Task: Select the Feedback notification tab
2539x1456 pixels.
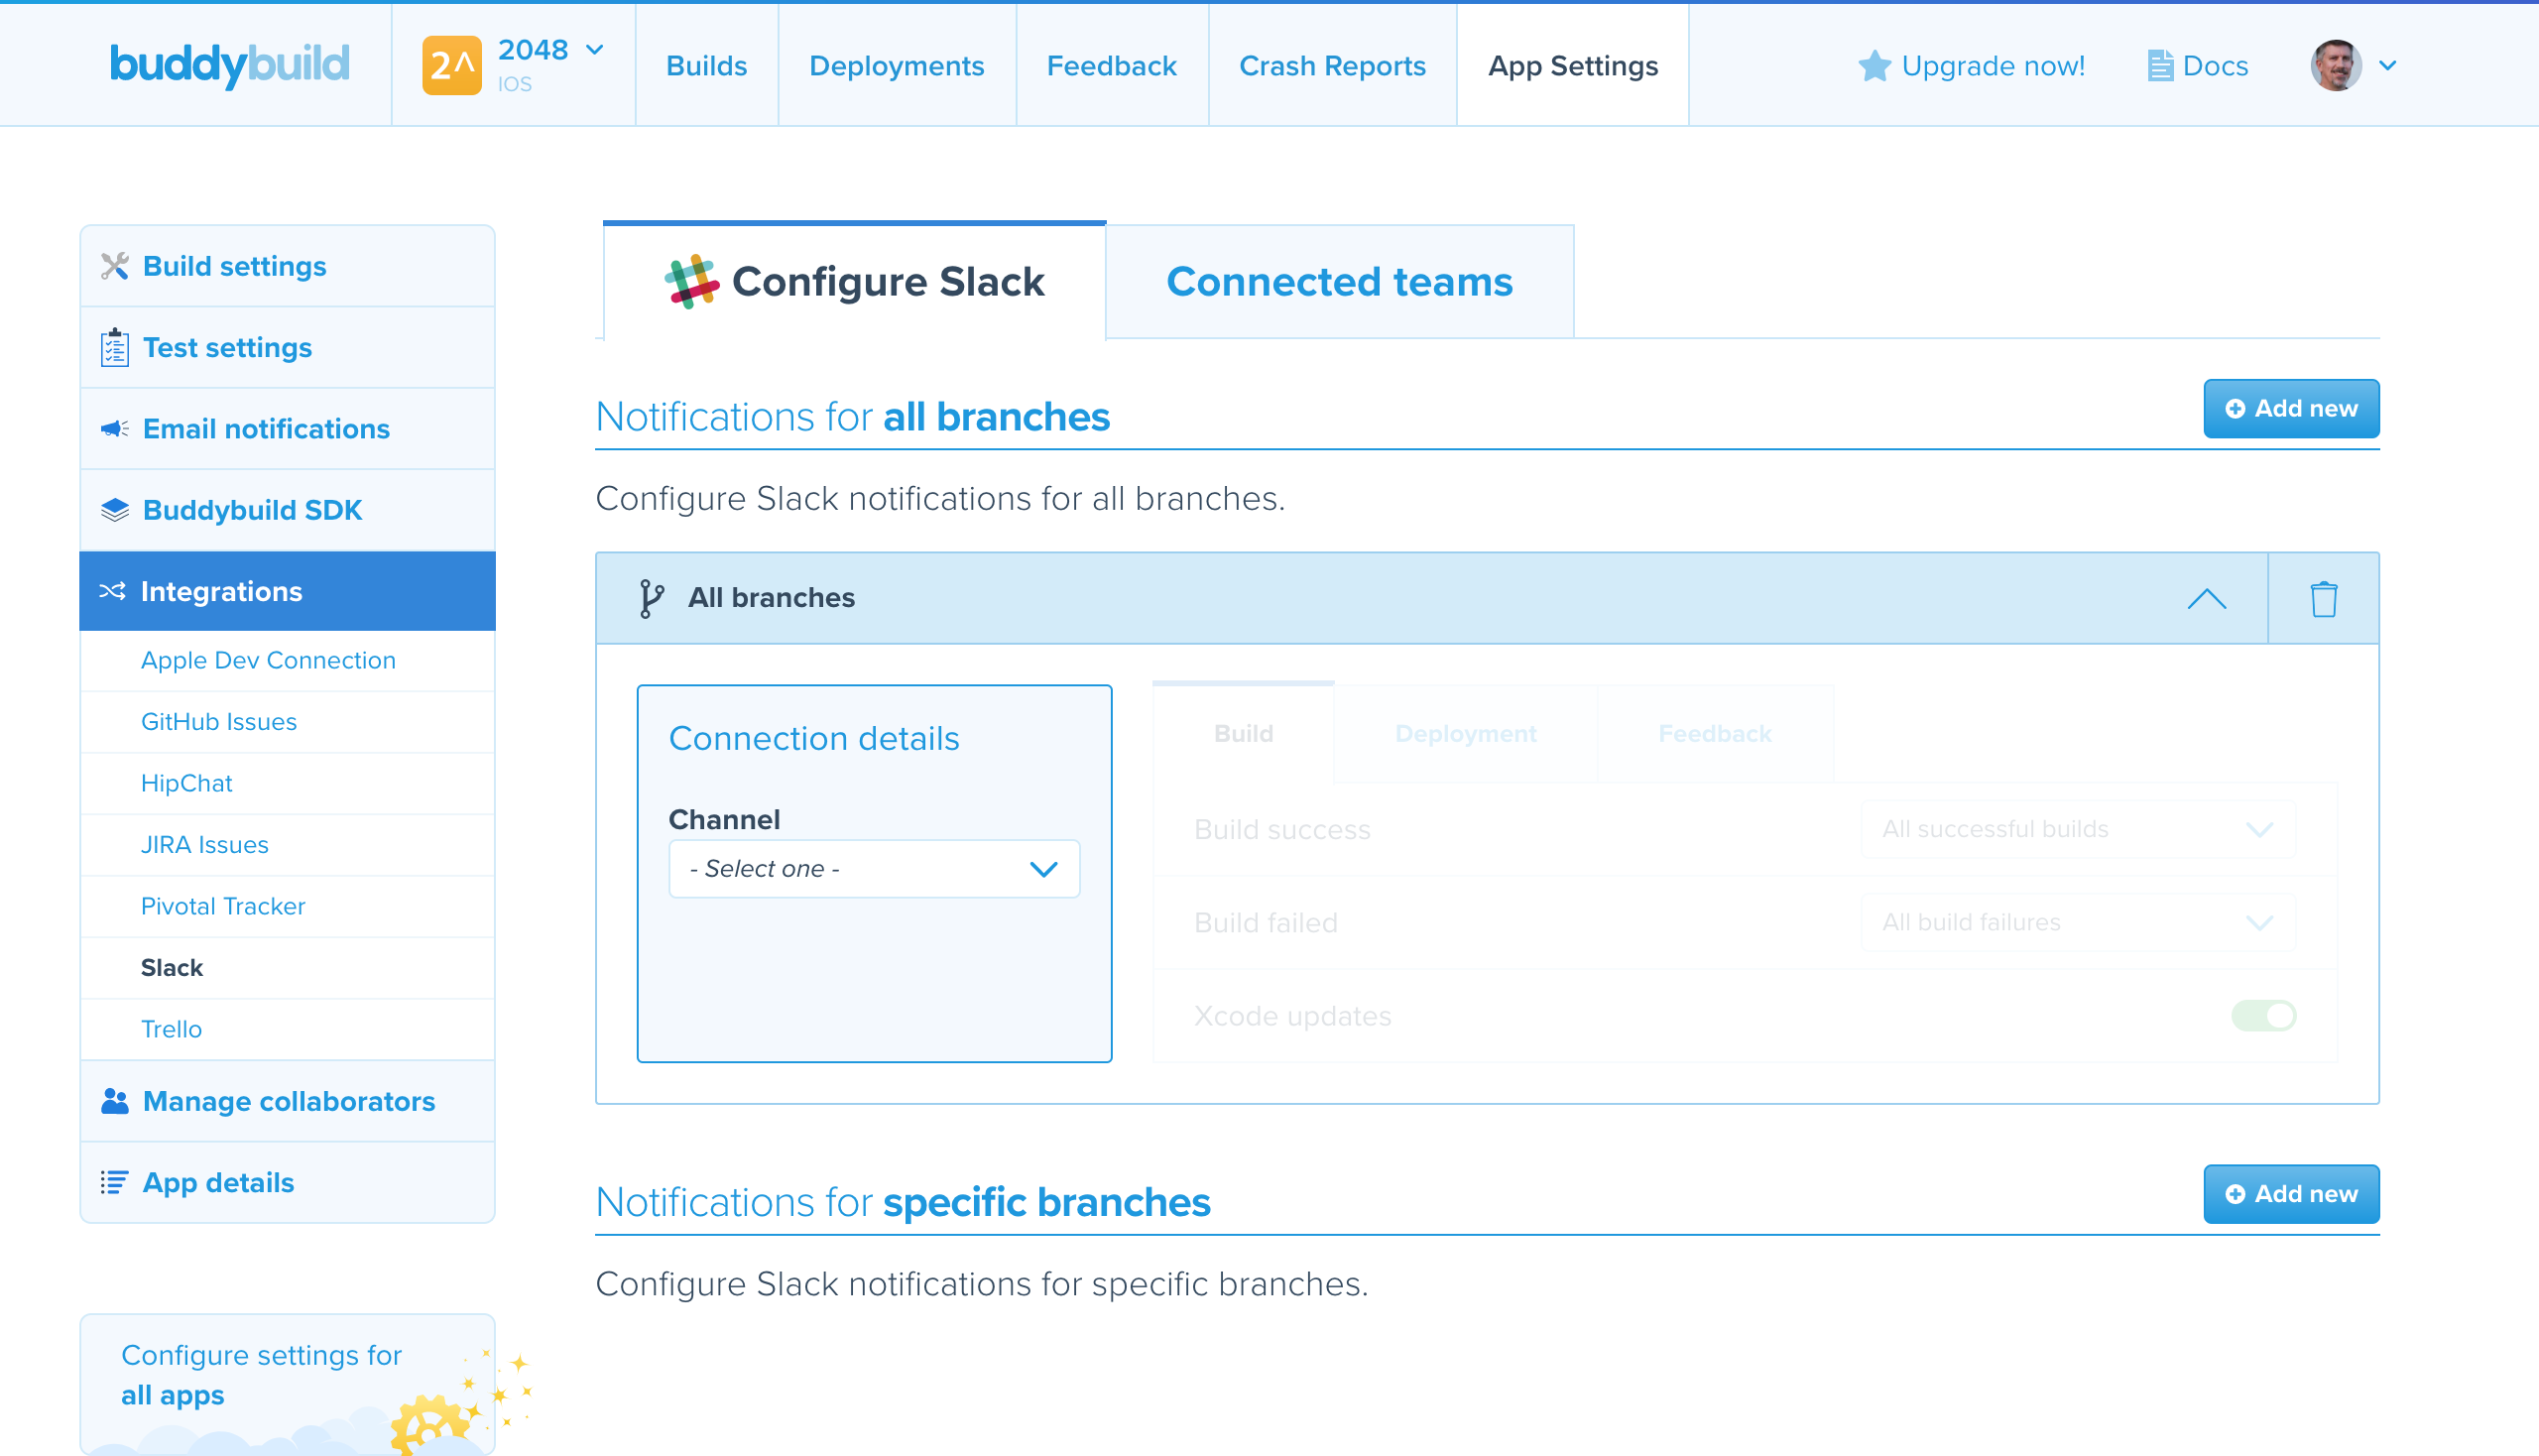Action: (1714, 733)
